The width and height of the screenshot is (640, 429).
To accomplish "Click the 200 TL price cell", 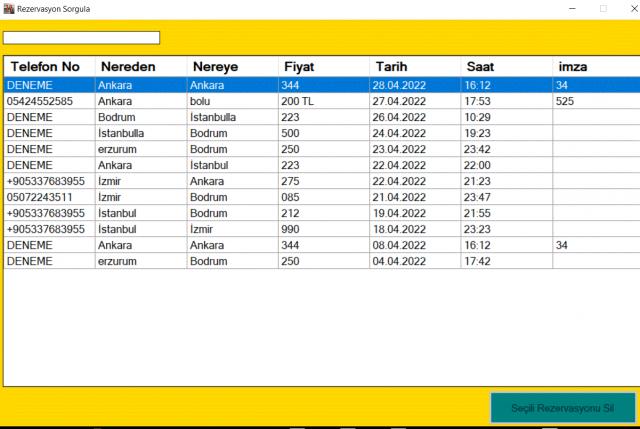I will pyautogui.click(x=298, y=101).
